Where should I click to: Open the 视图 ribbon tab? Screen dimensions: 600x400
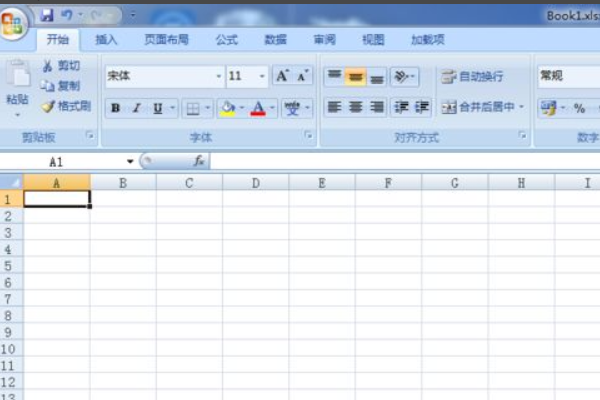coord(373,39)
